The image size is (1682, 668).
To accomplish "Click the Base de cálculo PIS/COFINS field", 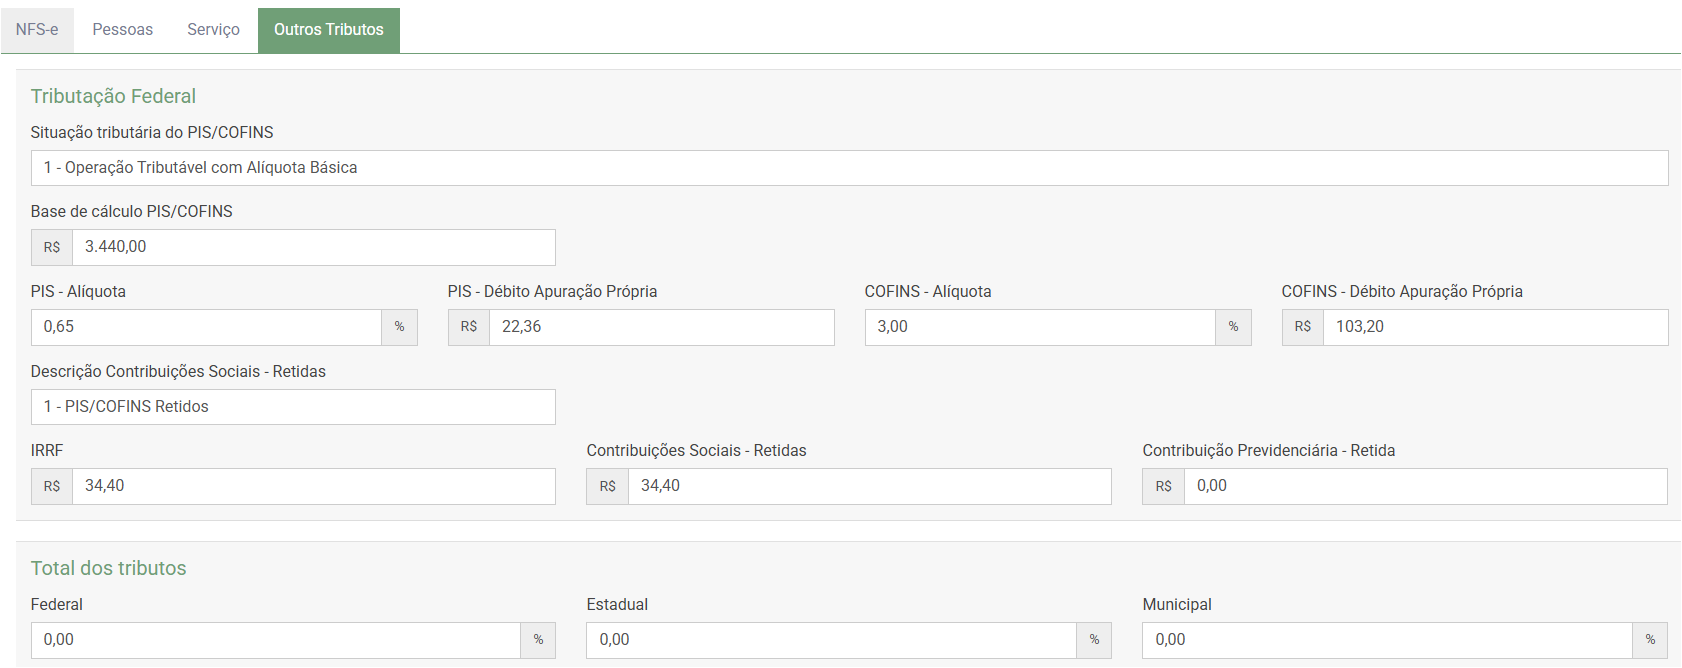I will pos(312,247).
